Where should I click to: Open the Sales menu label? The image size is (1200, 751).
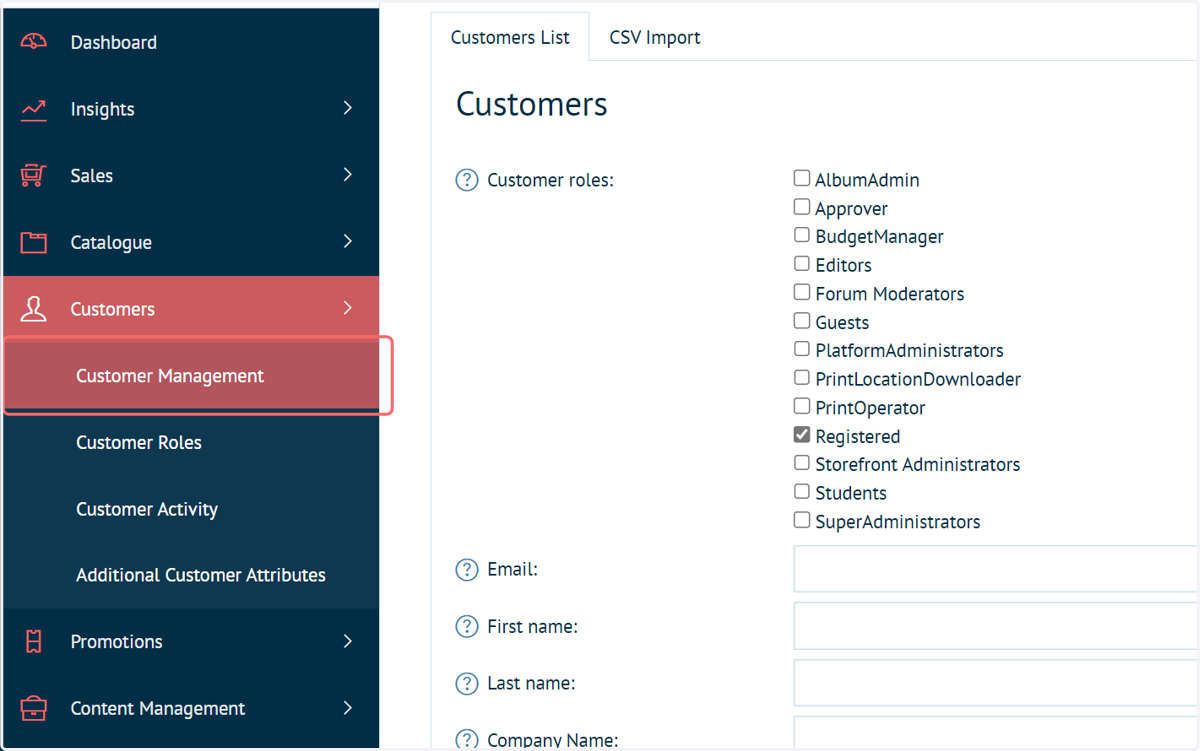91,176
